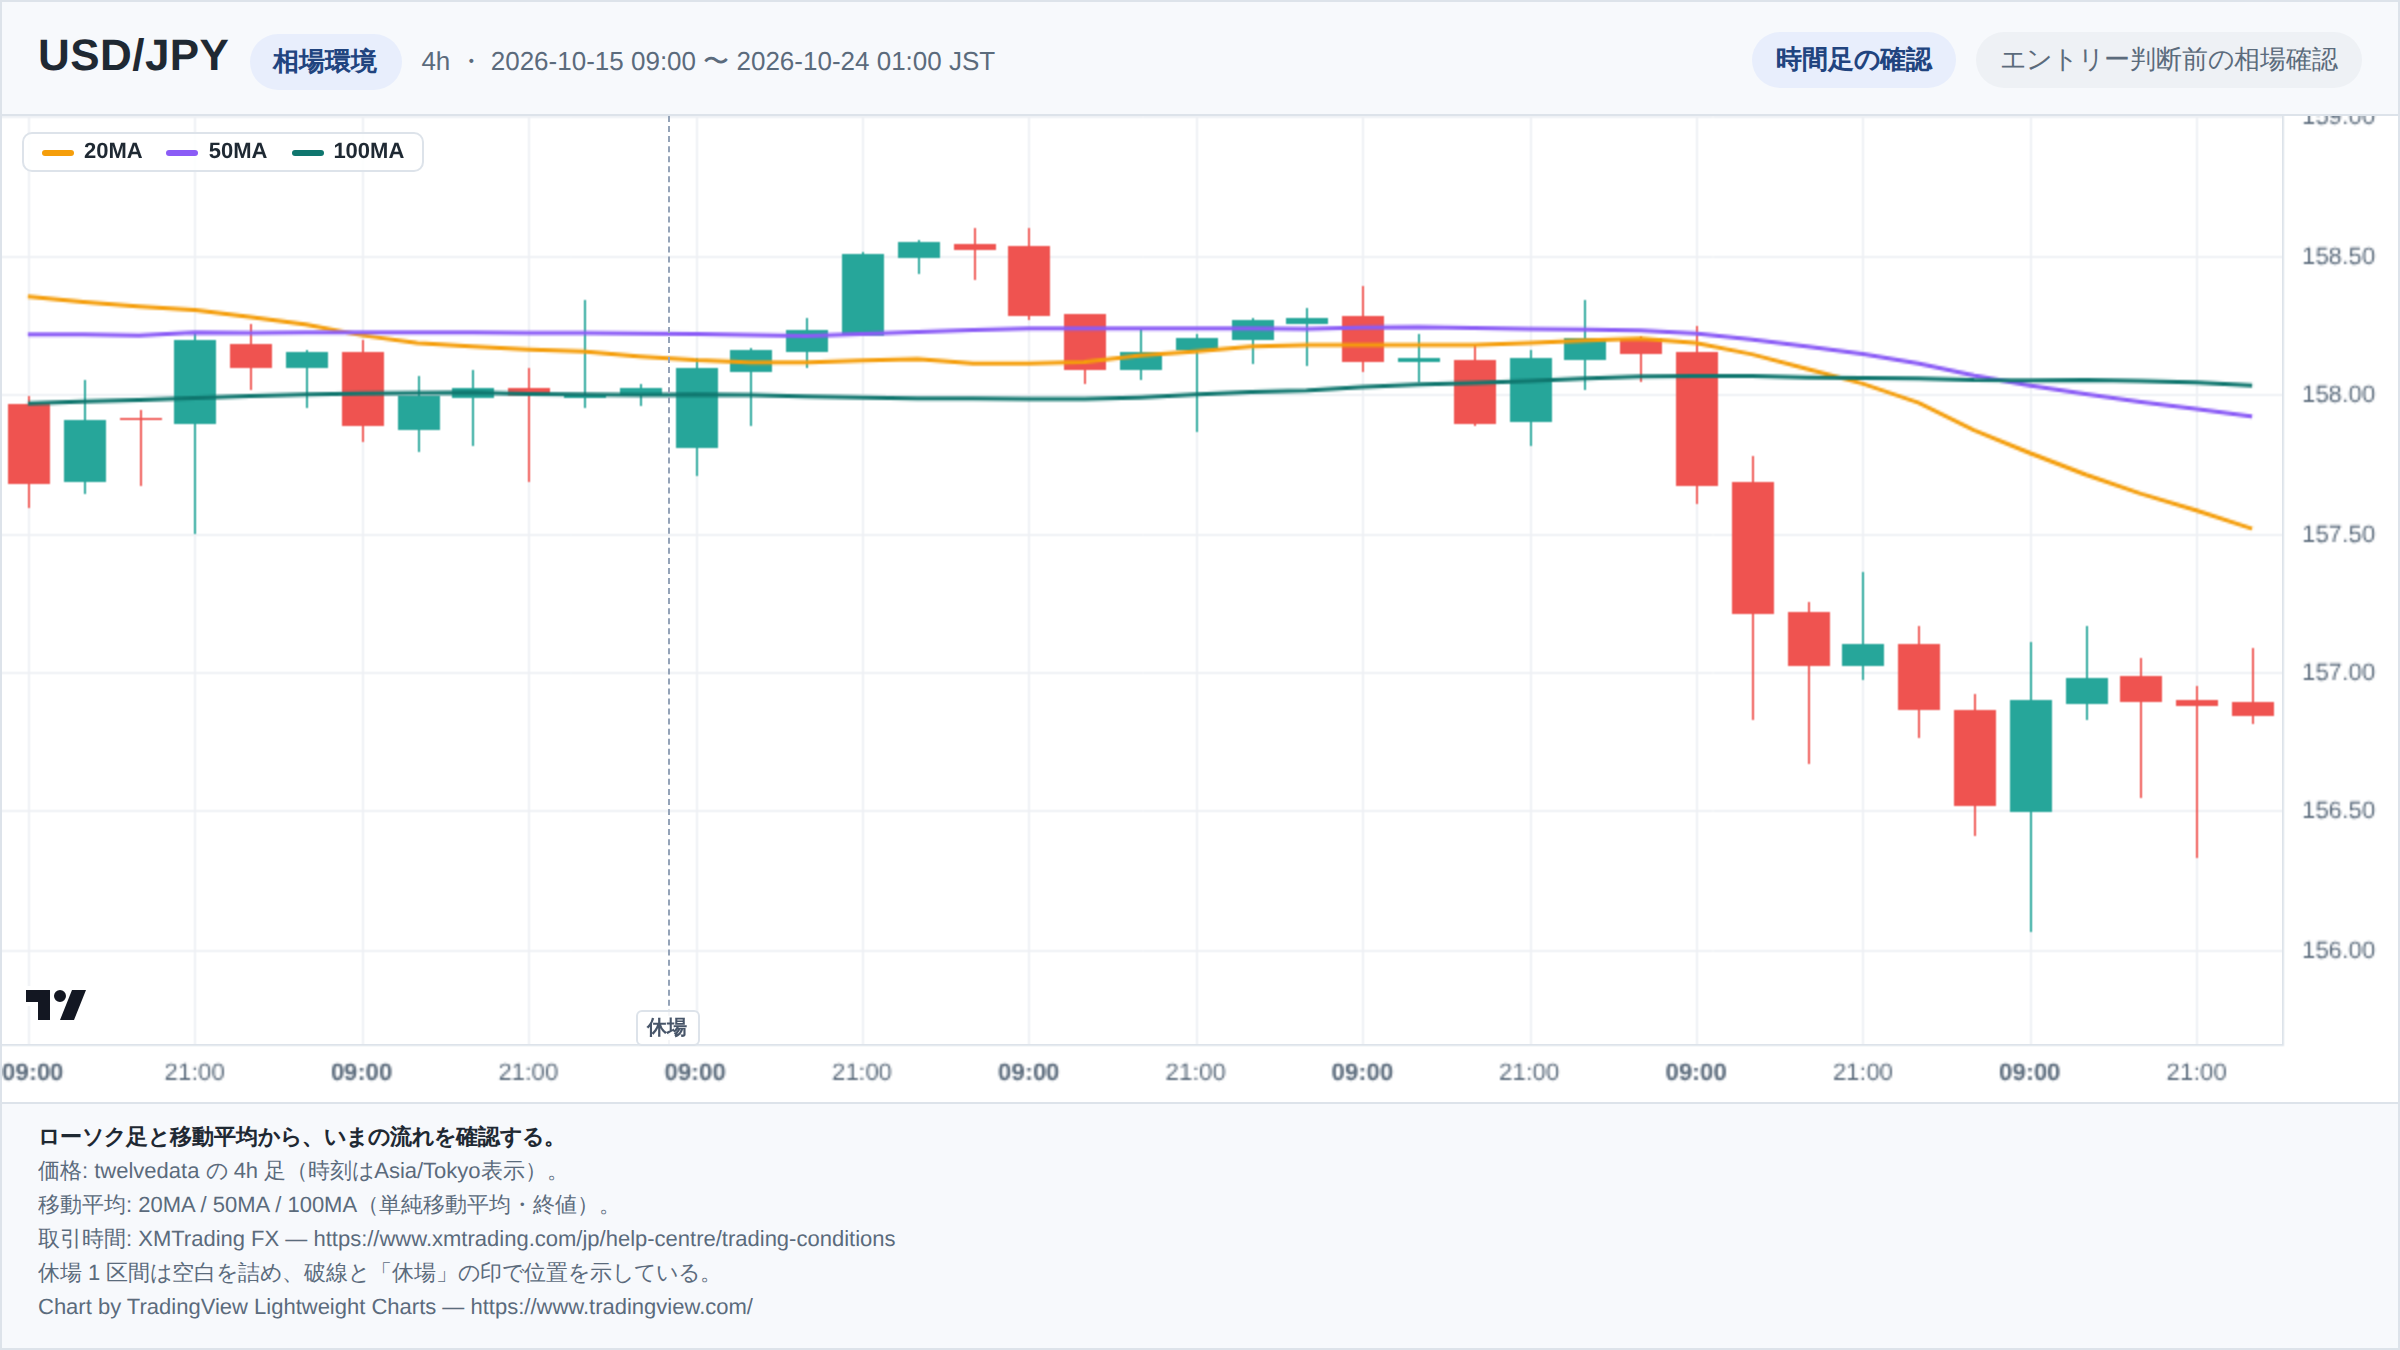
Task: Select the 時間足の確認 tab pill
Action: pyautogui.click(x=1853, y=60)
